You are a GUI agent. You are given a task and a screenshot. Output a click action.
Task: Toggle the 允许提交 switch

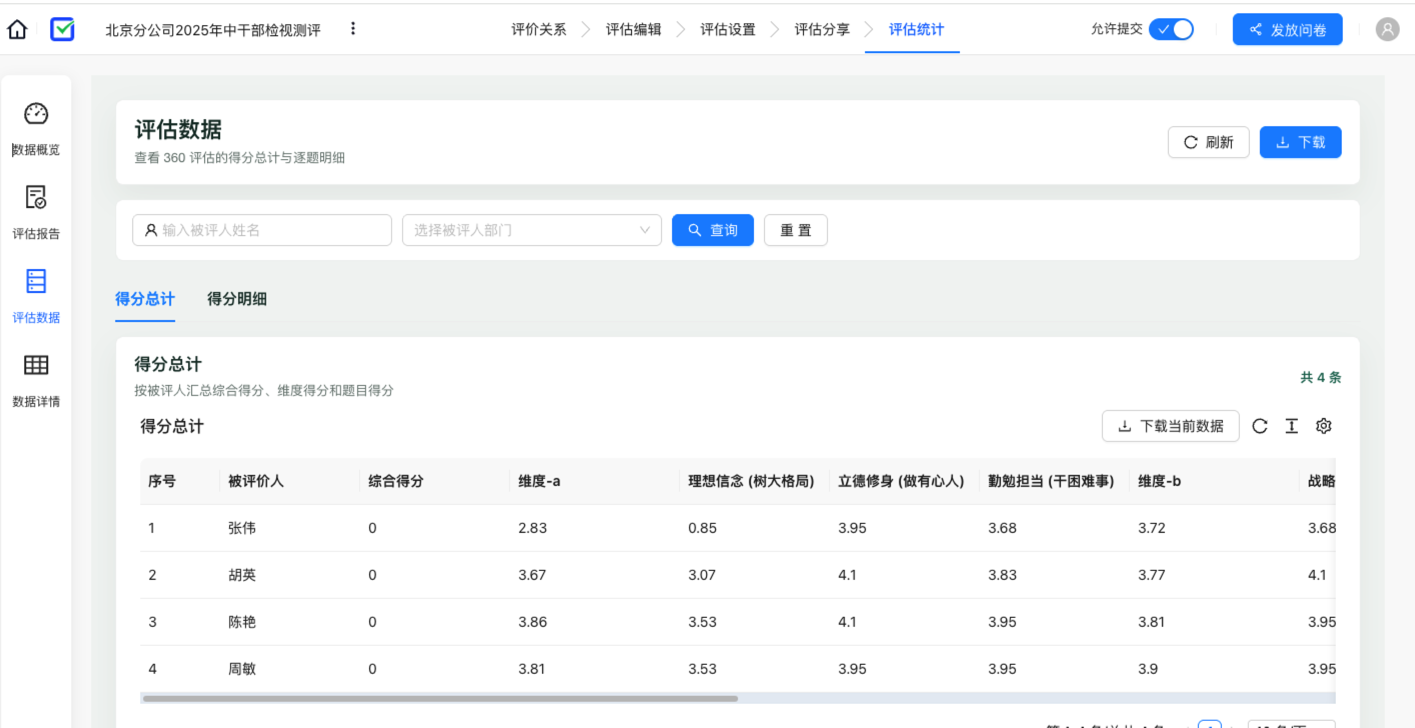coord(1171,29)
